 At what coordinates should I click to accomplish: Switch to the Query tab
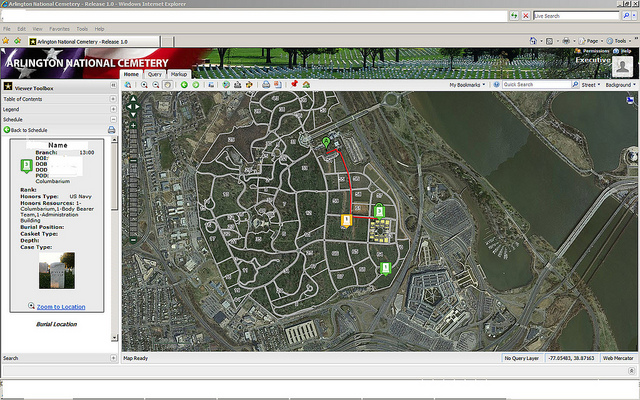155,74
